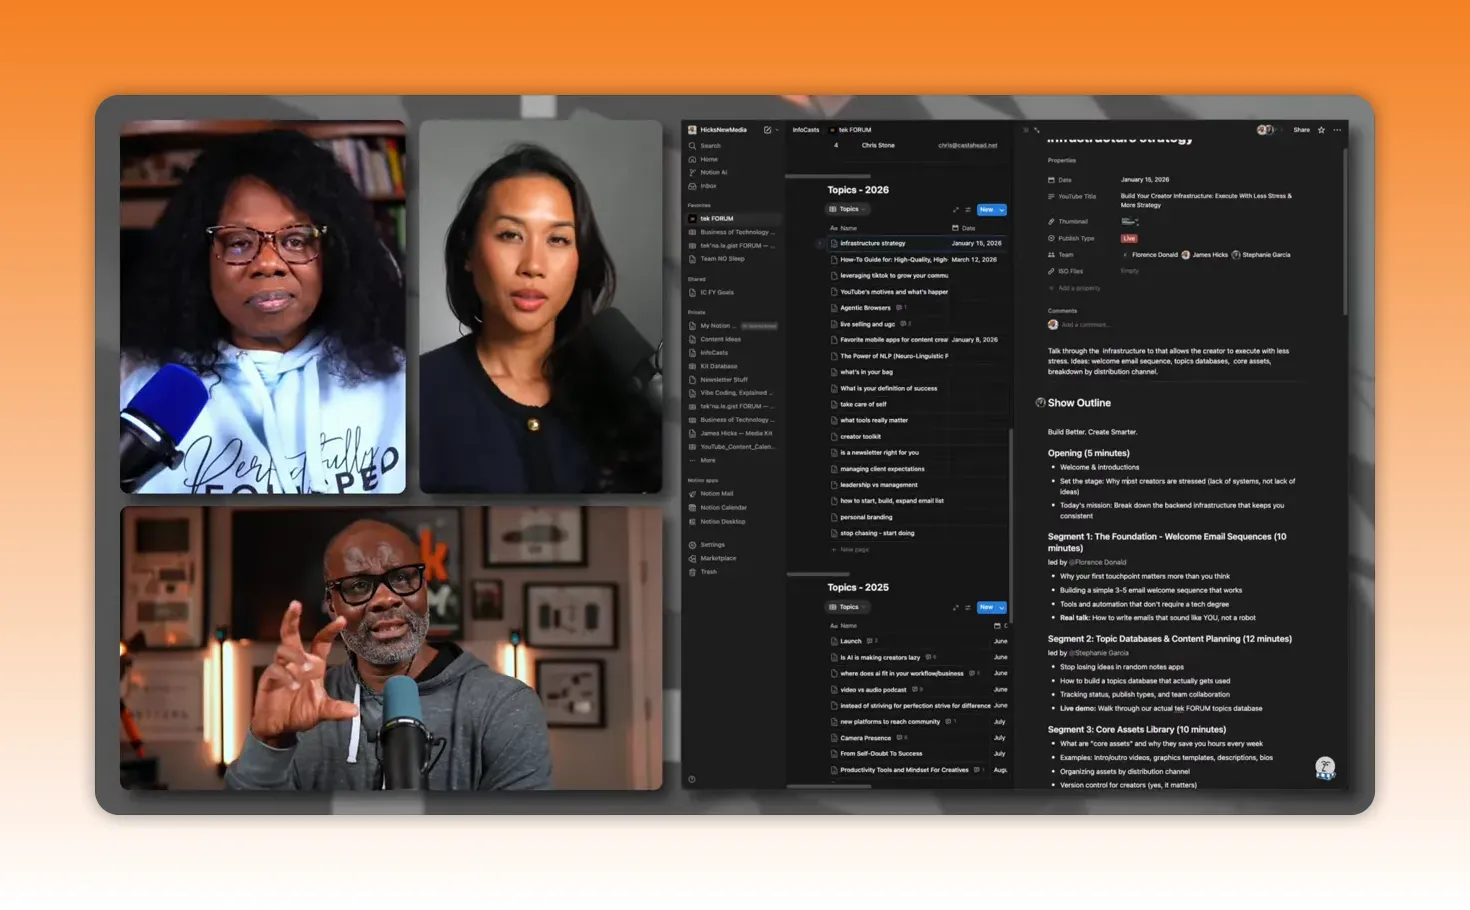Click the Share button
The height and width of the screenshot is (910, 1470).
pos(1301,130)
